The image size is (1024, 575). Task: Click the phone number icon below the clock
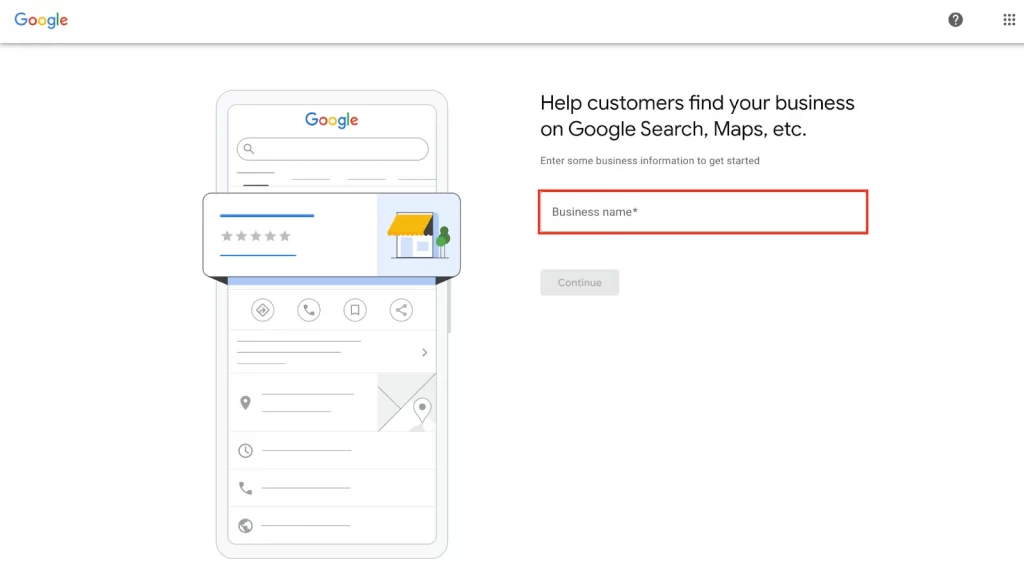(x=246, y=488)
